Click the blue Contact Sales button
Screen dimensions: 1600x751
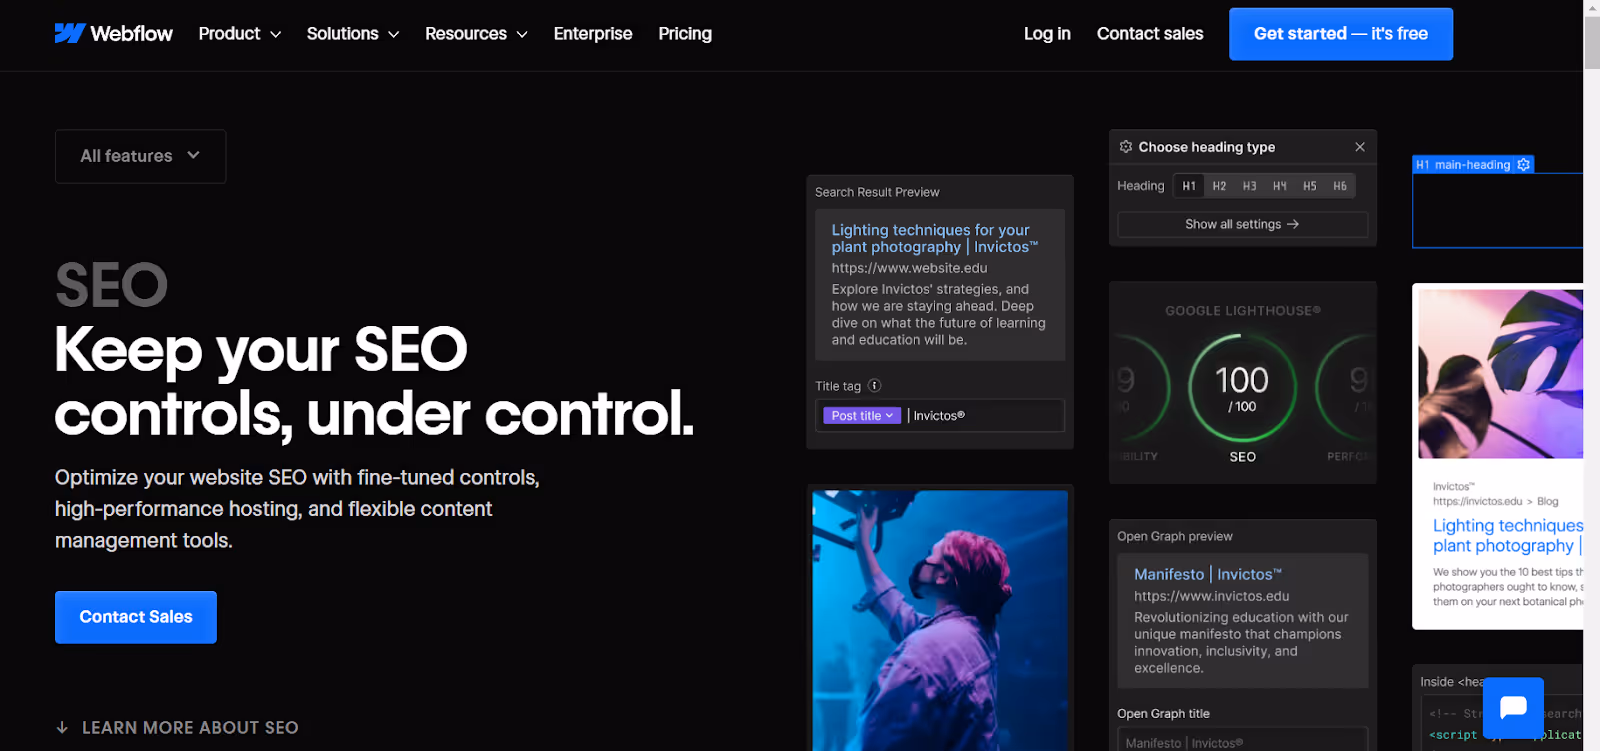click(x=136, y=617)
